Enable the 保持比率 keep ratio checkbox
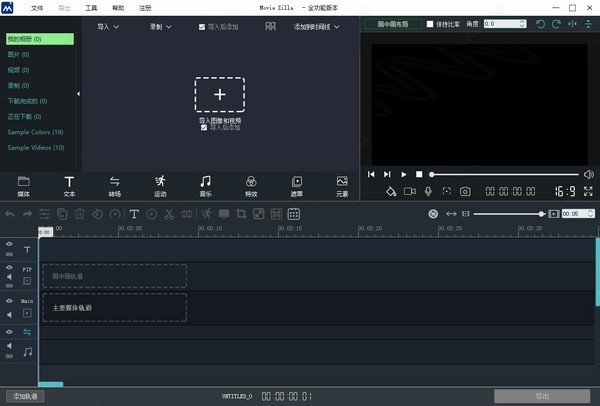The height and width of the screenshot is (406, 600). [x=431, y=23]
